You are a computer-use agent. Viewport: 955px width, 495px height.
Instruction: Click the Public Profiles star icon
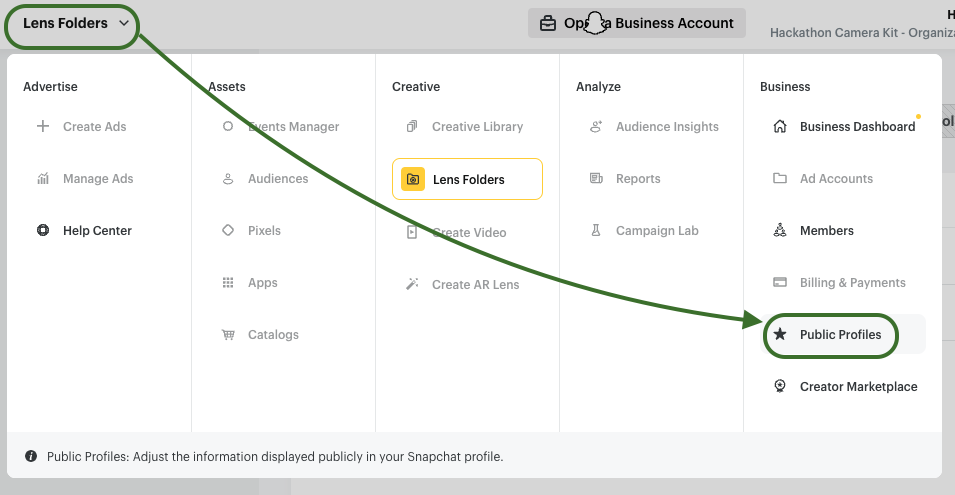coord(780,335)
